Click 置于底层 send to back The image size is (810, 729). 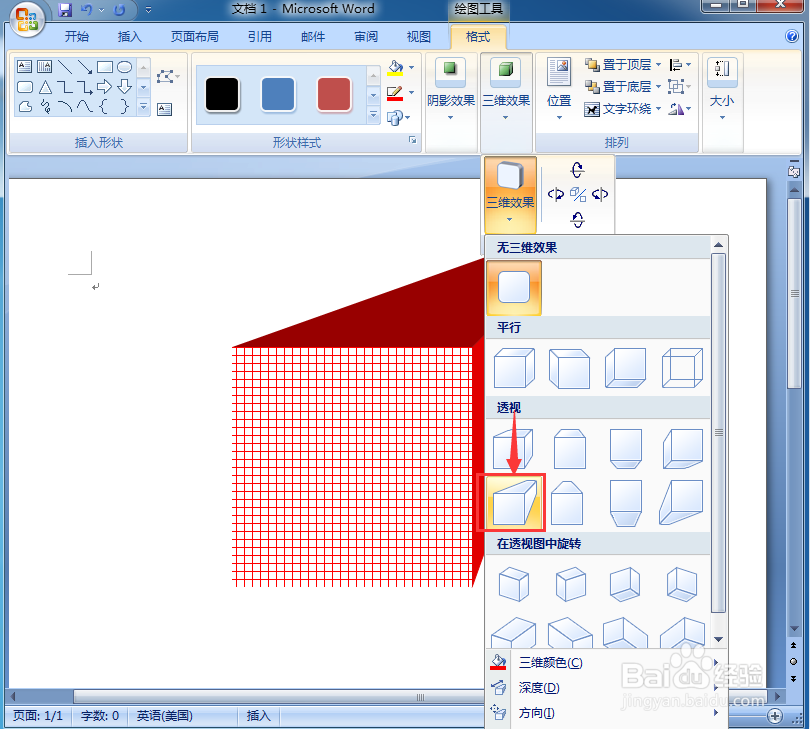622,86
